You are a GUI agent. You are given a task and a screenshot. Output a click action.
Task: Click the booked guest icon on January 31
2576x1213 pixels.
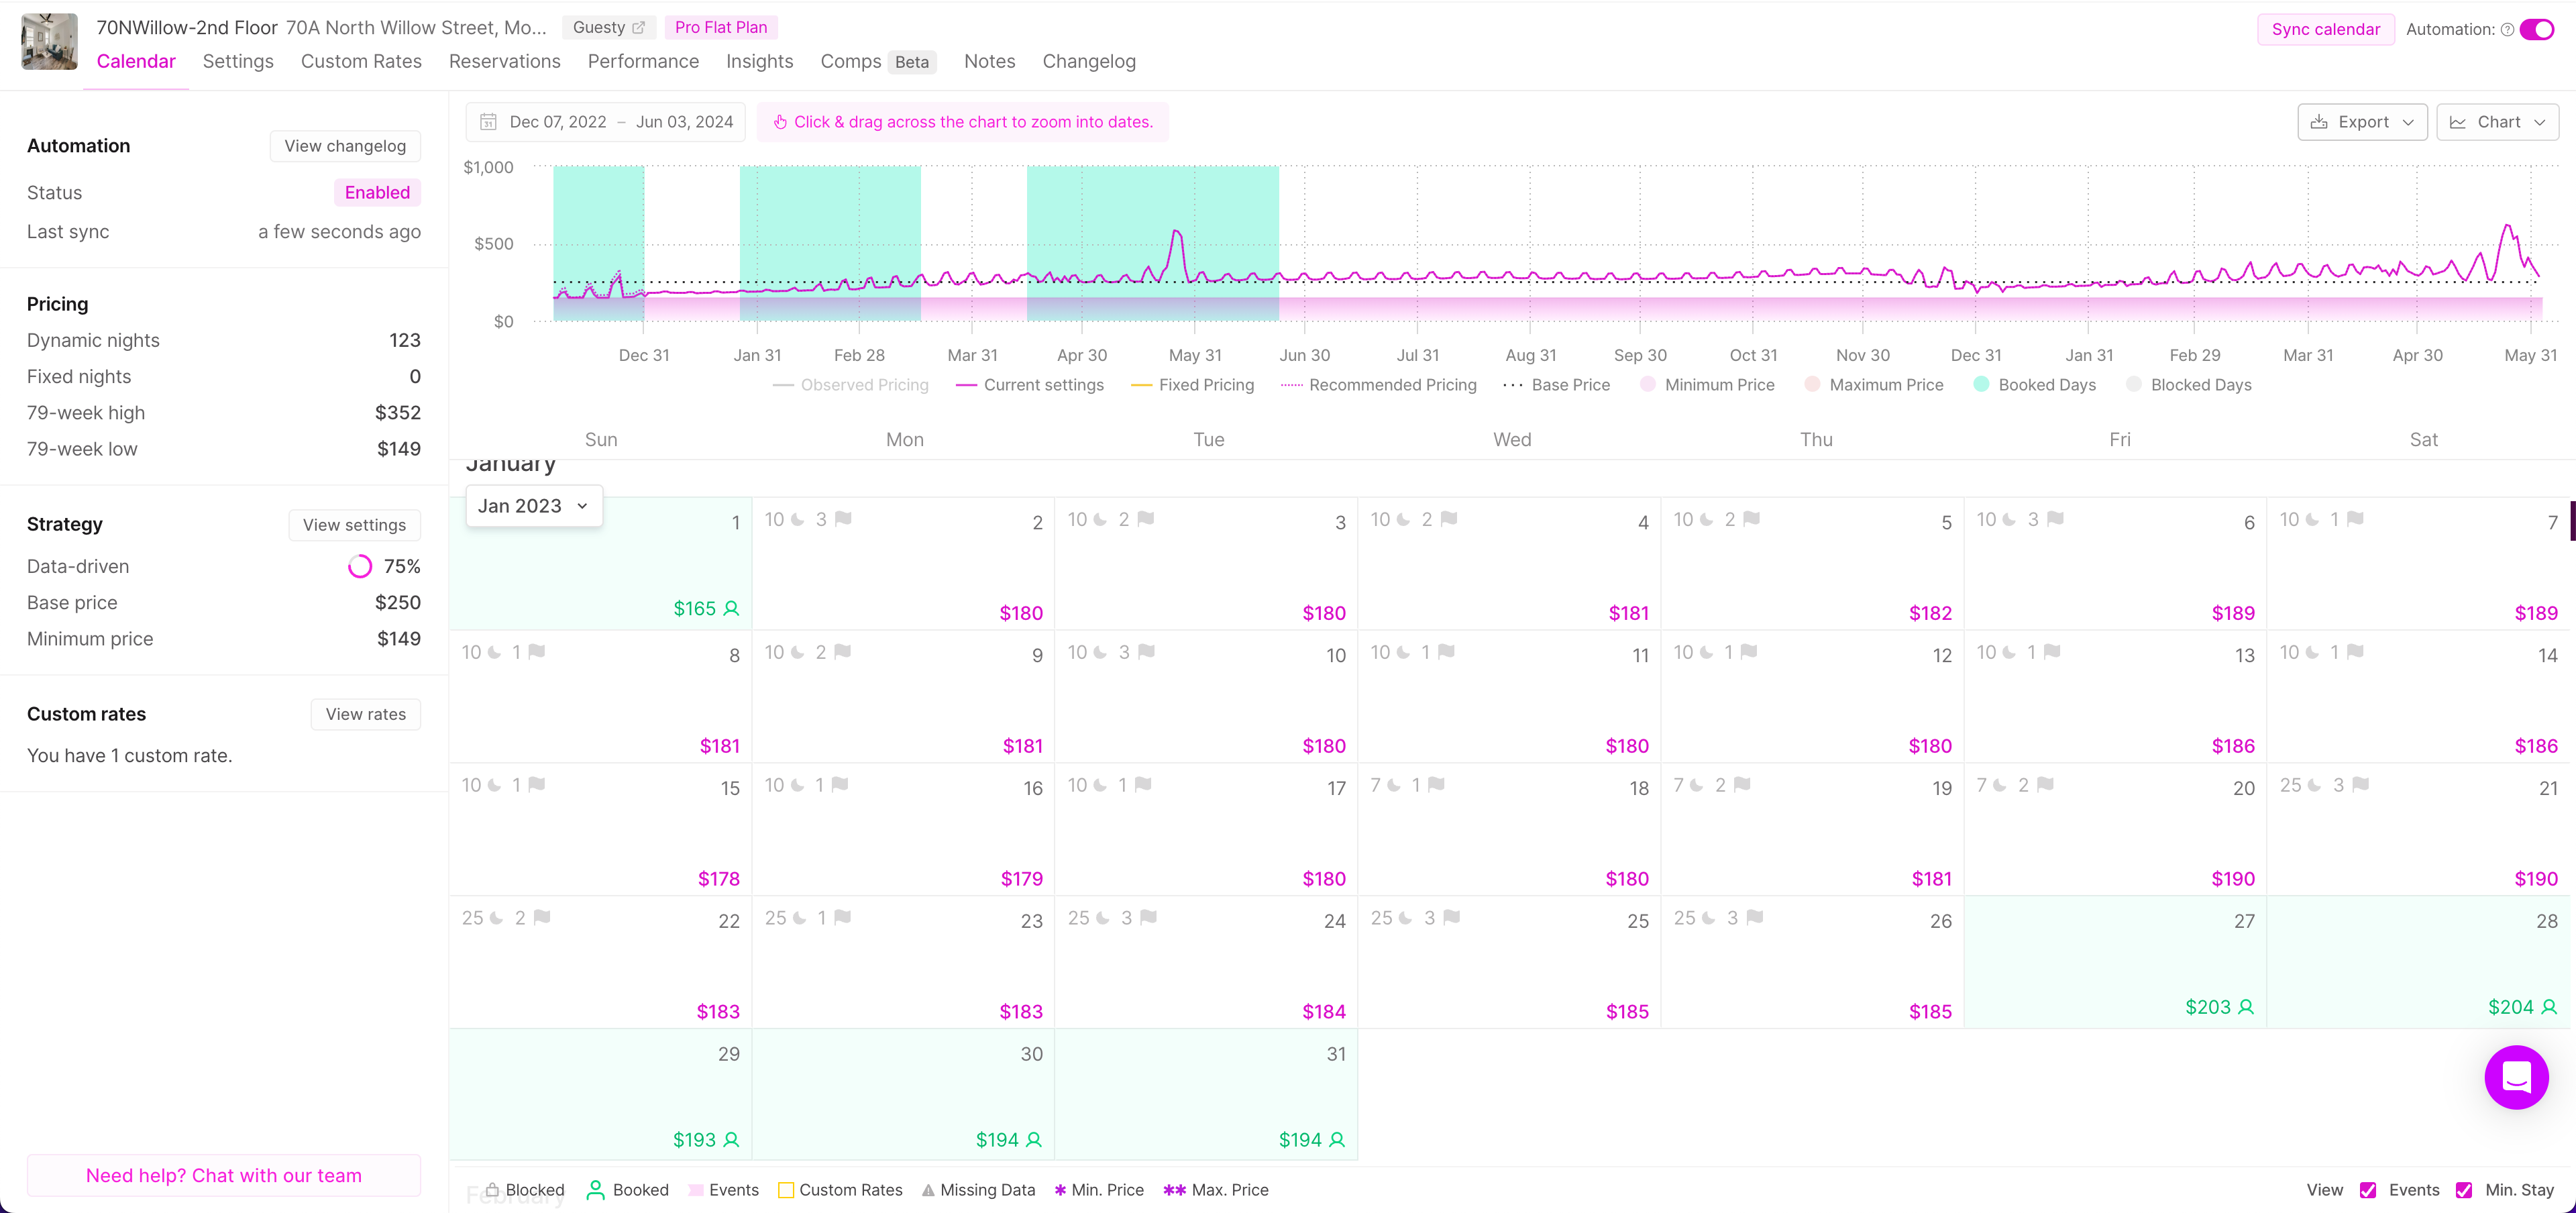pyautogui.click(x=1337, y=1140)
